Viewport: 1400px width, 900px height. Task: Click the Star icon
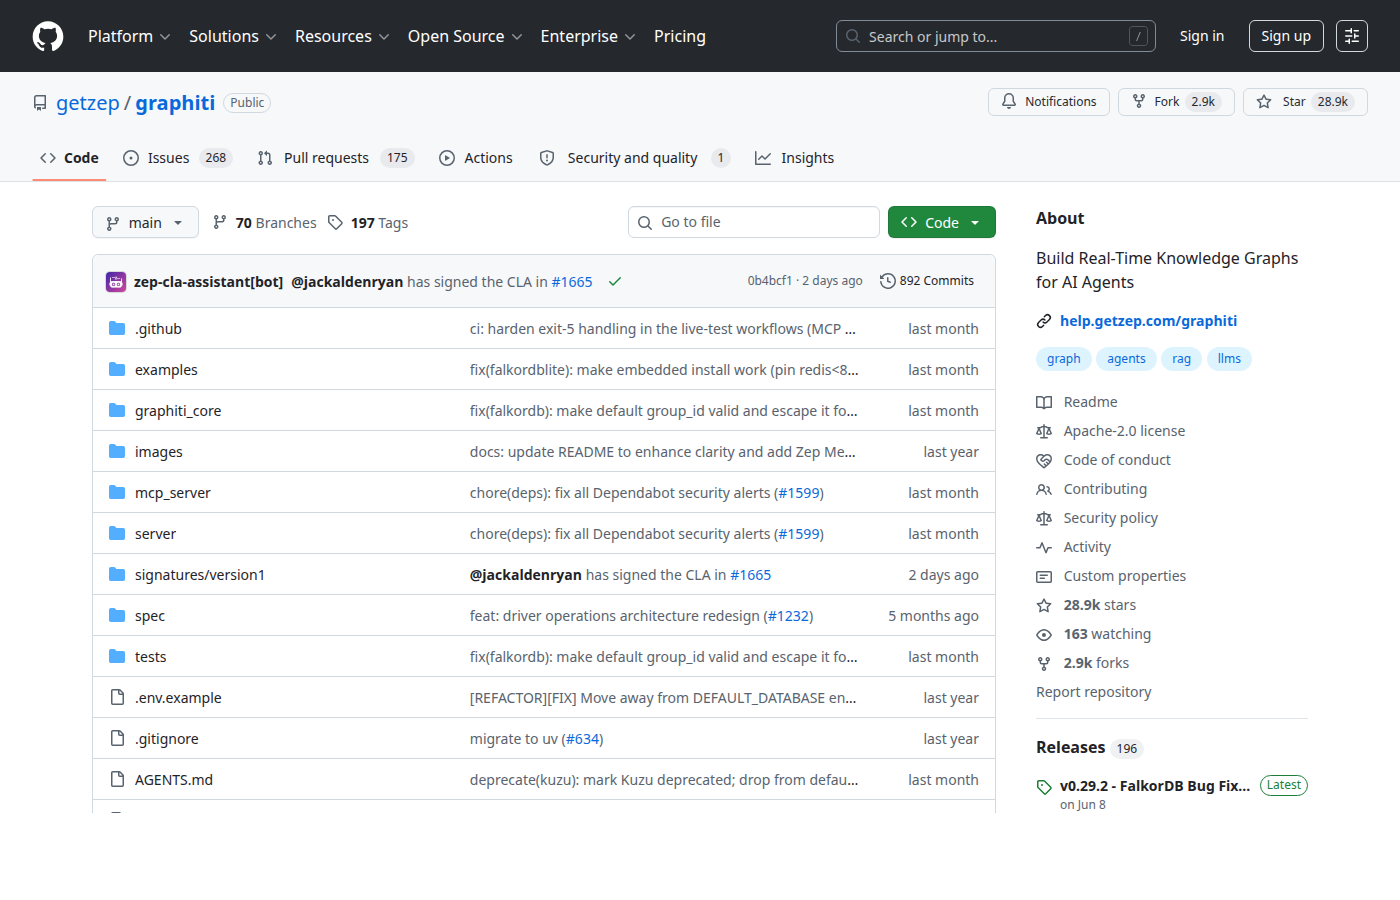point(1264,102)
